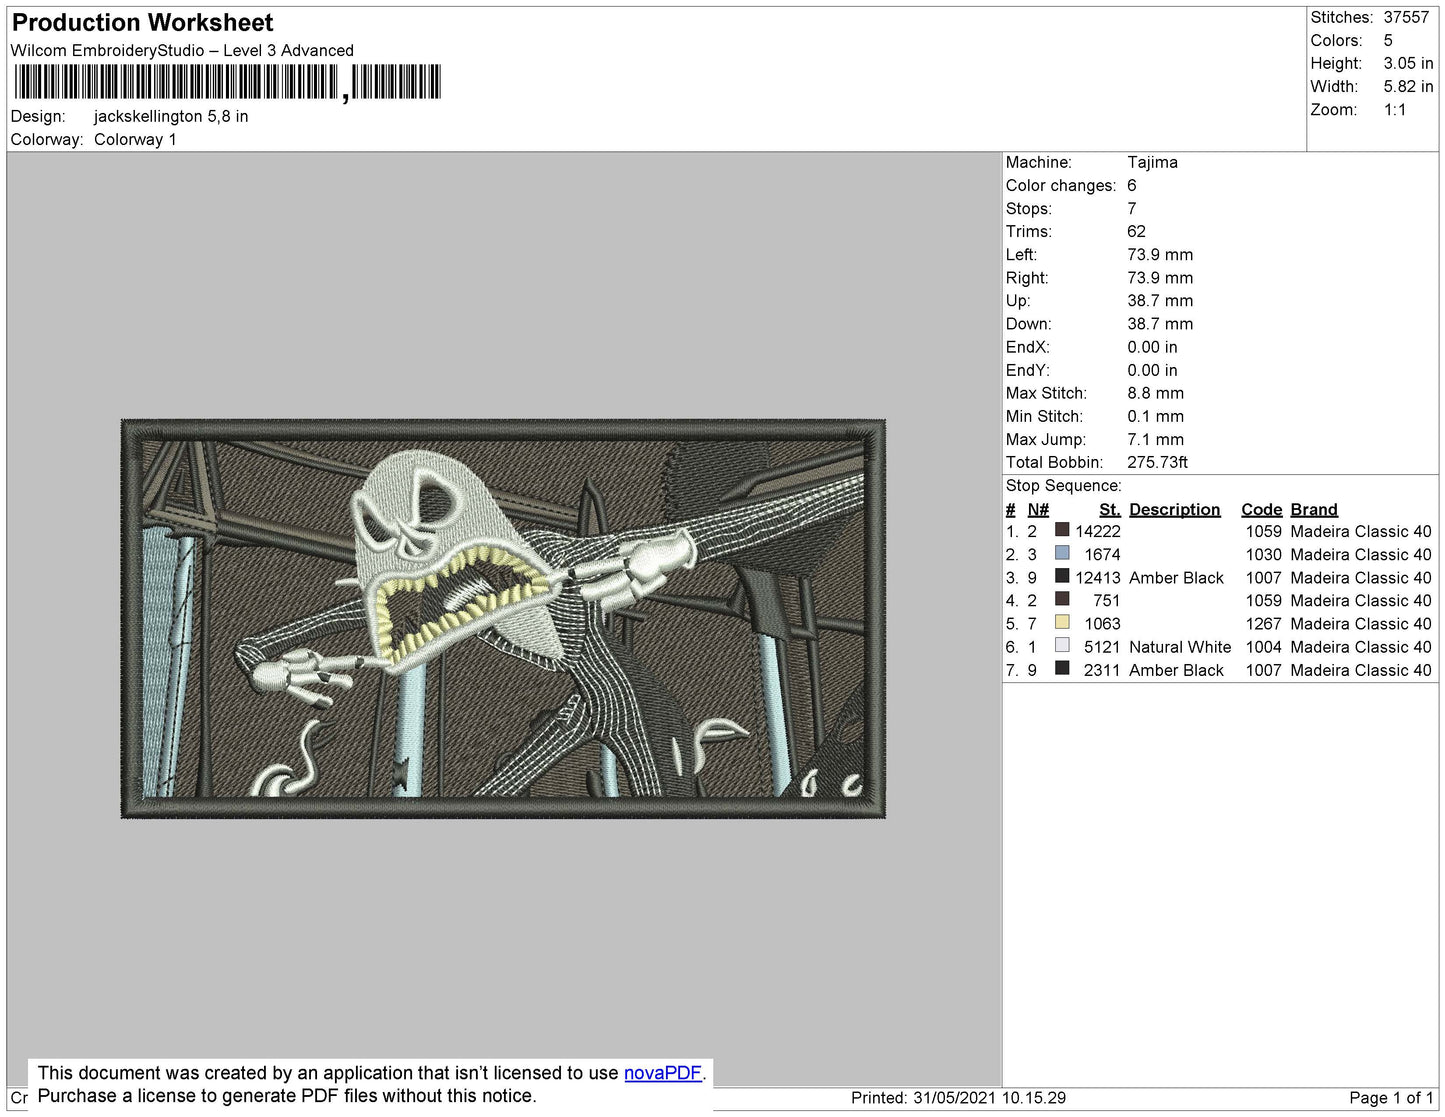Click stitch count 2311 in stop 7

click(x=1102, y=671)
